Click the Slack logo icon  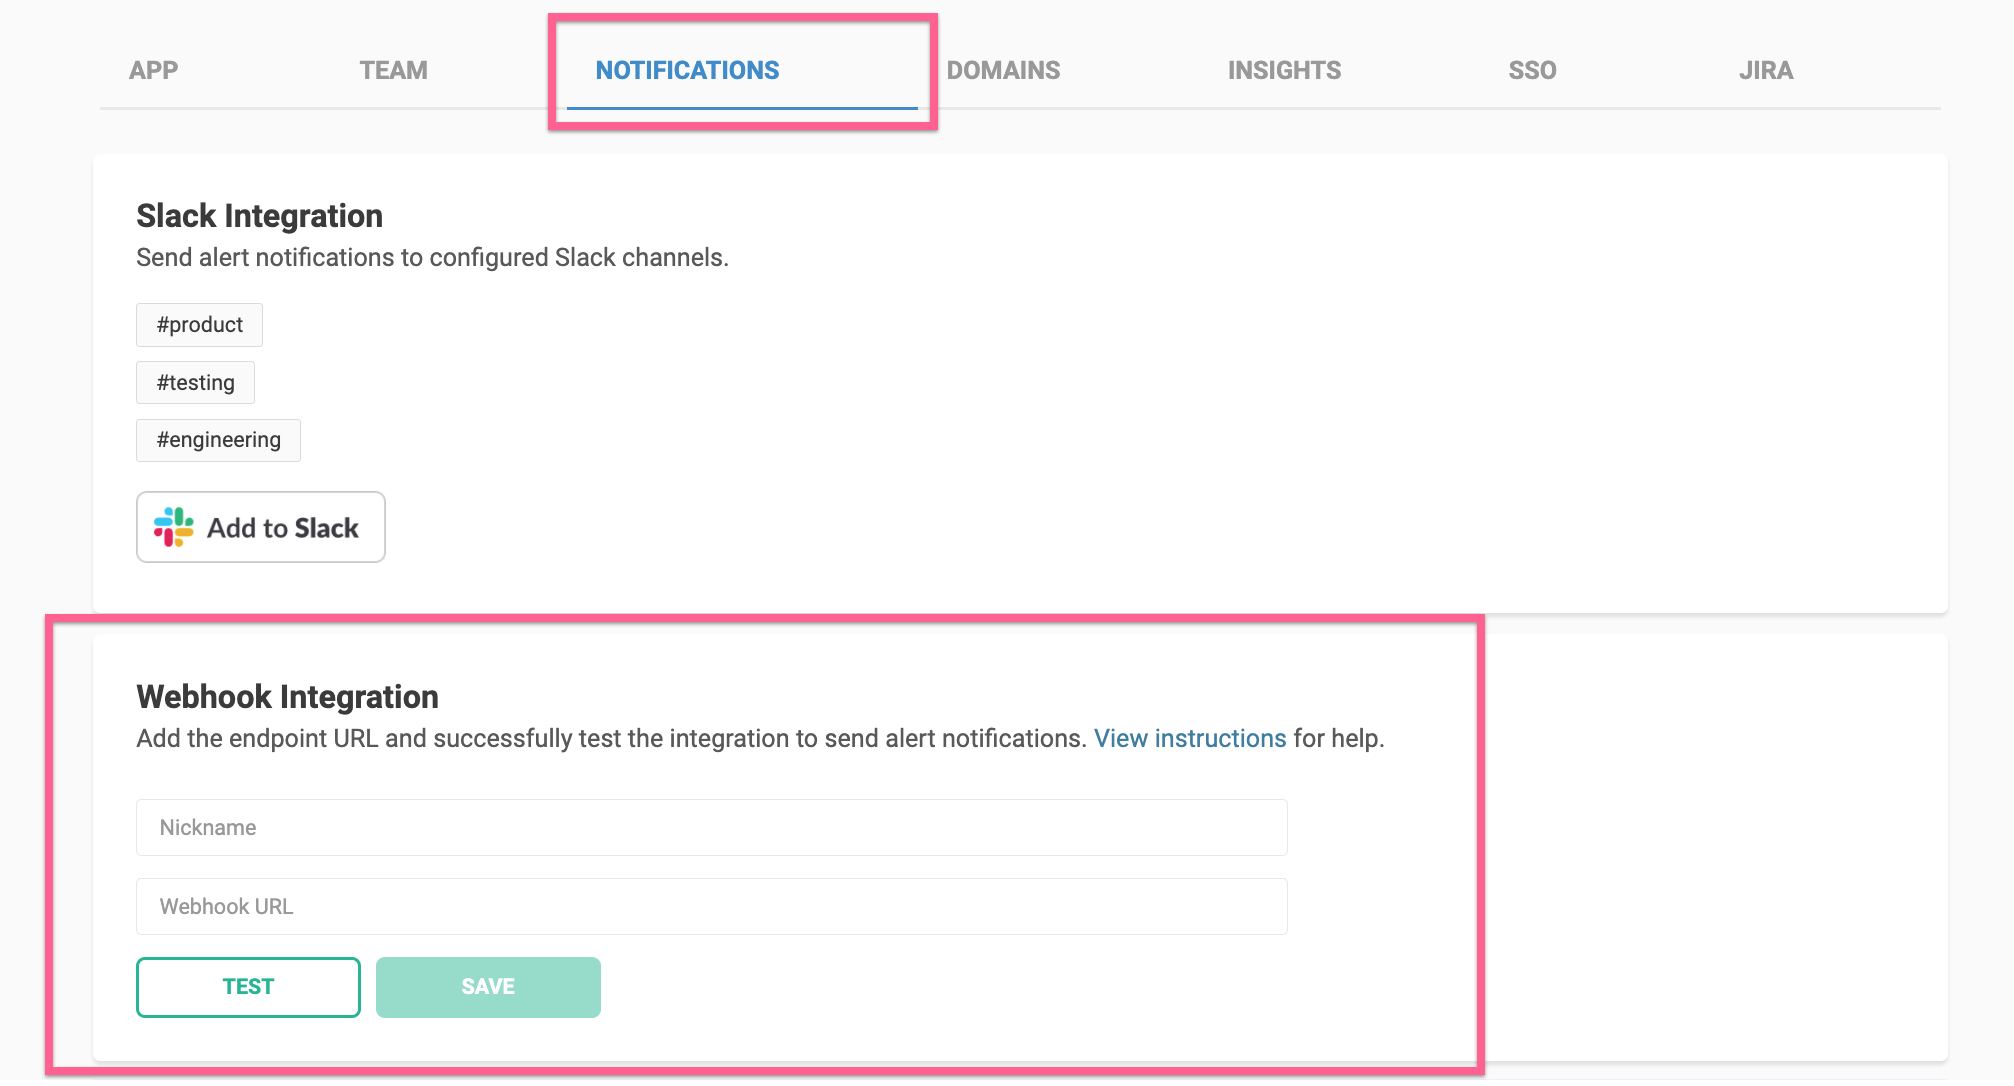point(174,527)
